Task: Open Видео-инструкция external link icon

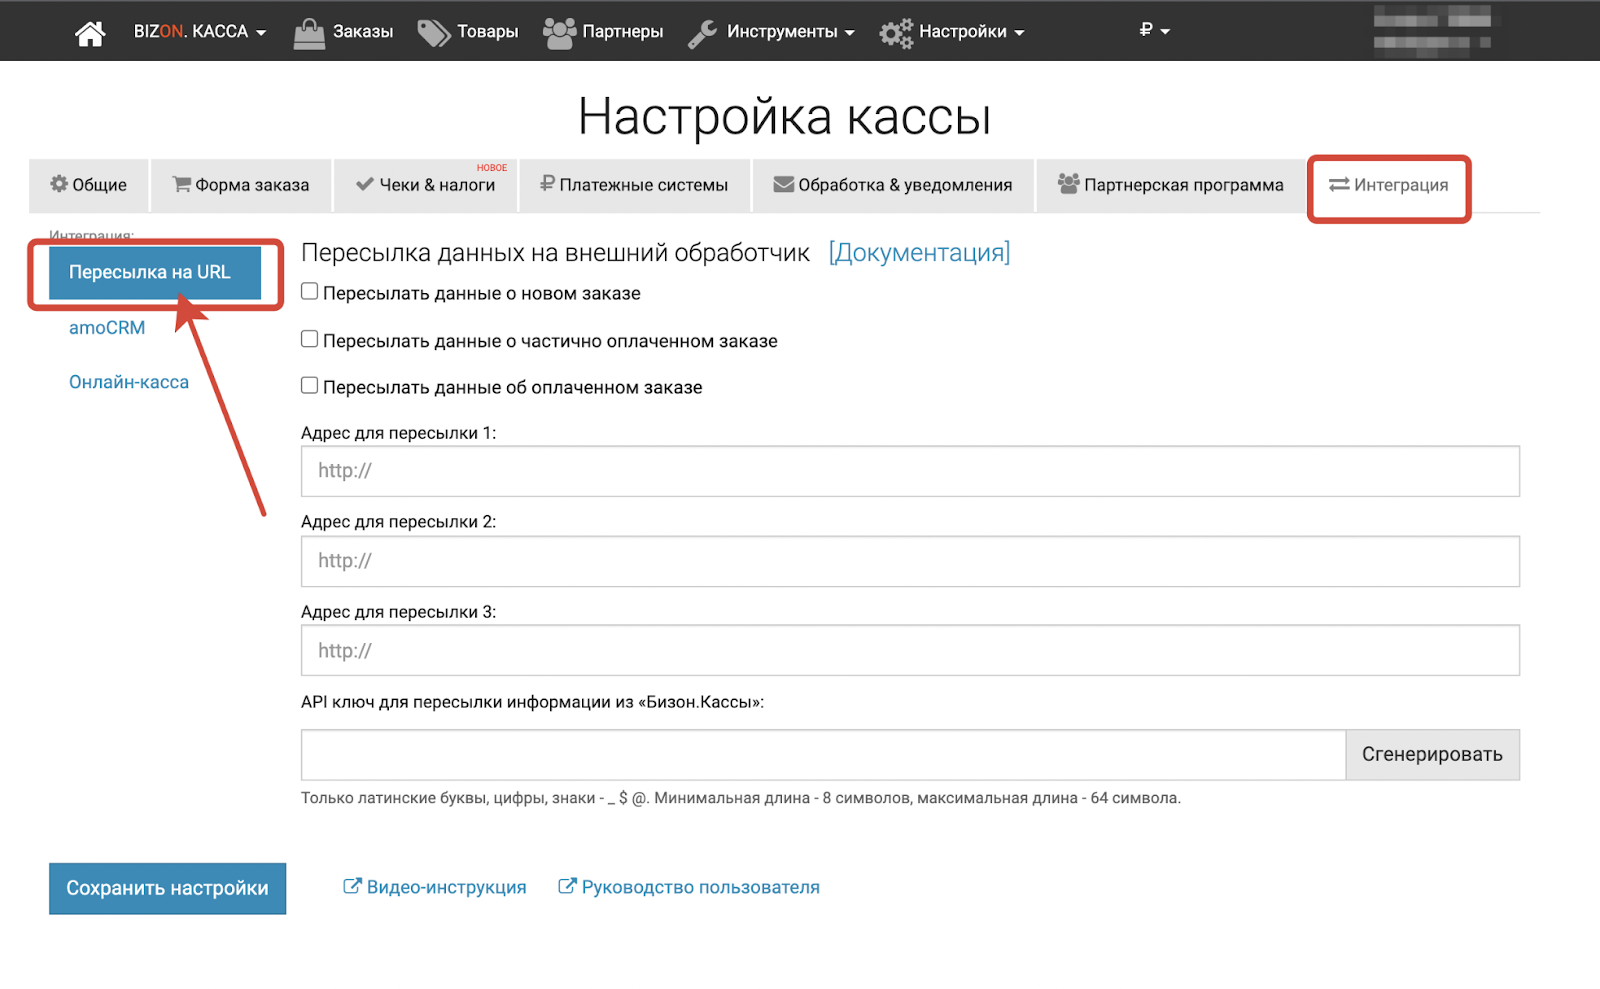Action: [x=352, y=886]
